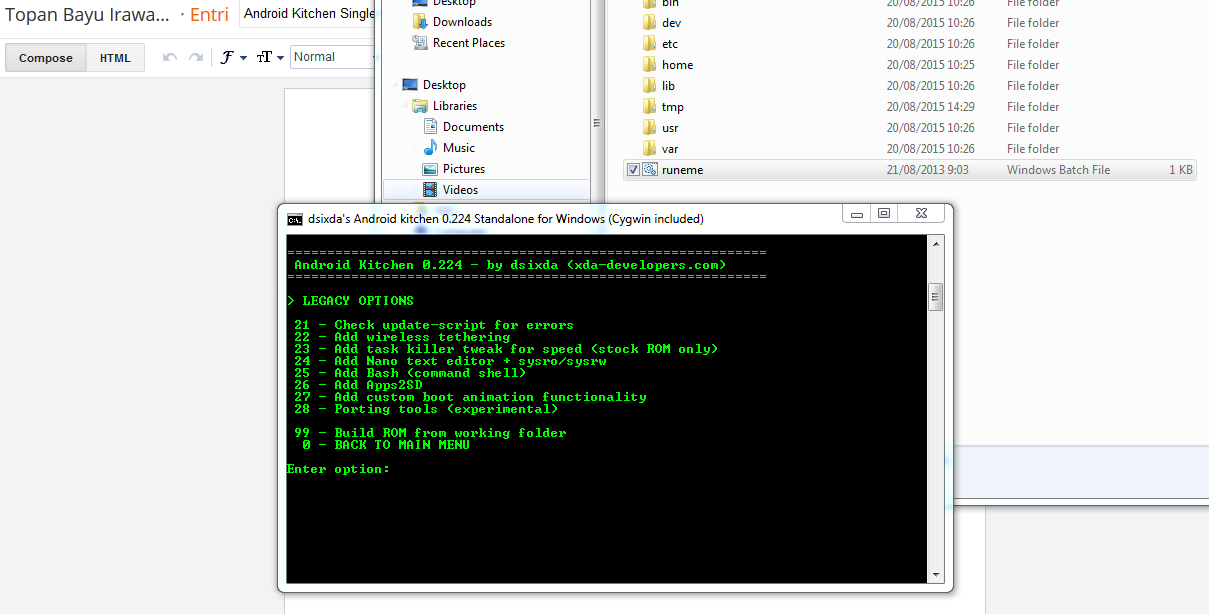Click option 24 Add Nano text editor line
This screenshot has width=1209, height=614.
point(450,361)
